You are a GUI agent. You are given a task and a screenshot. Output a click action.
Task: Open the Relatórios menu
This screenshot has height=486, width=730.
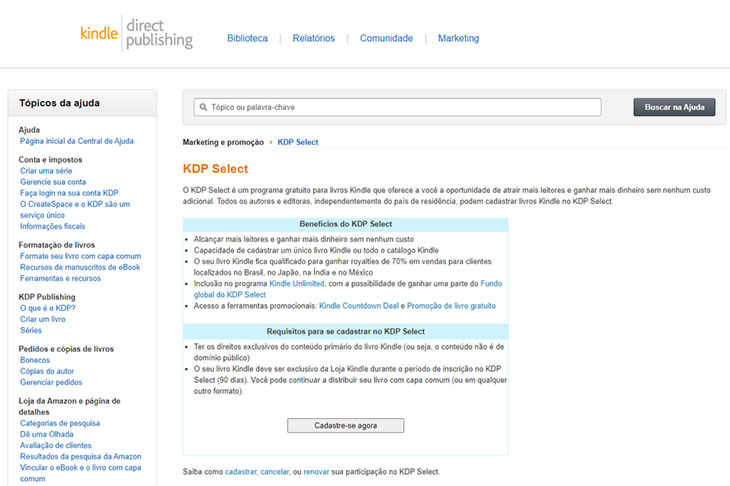(x=313, y=38)
